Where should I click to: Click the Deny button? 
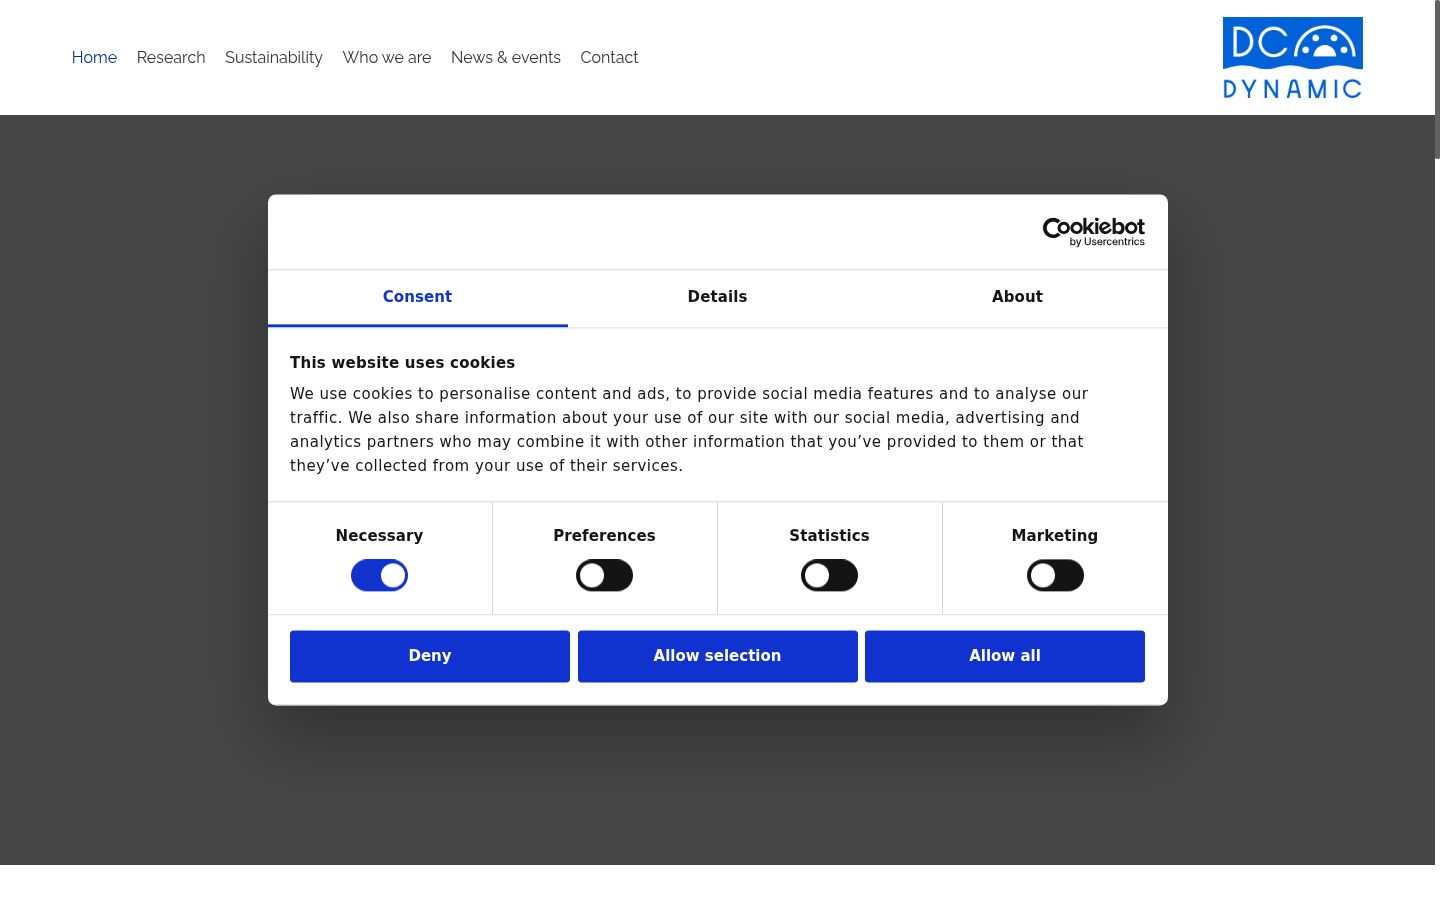(x=430, y=656)
